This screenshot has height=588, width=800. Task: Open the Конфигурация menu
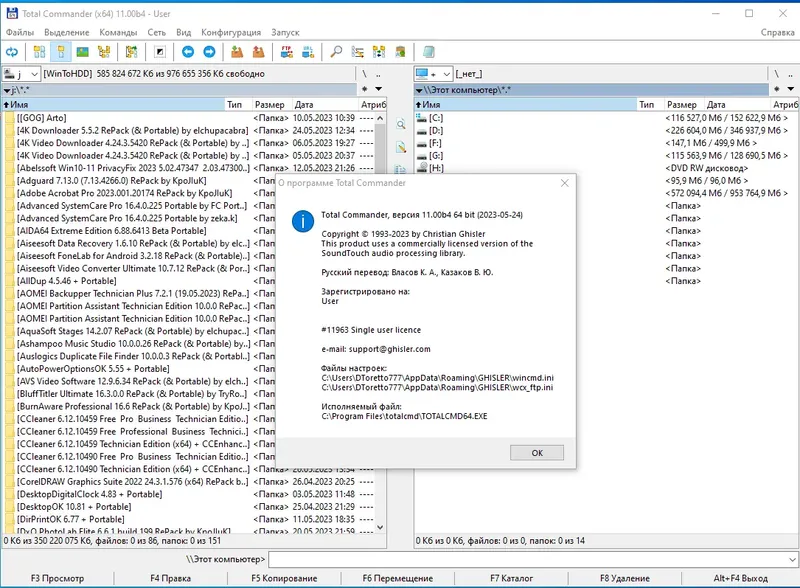pos(231,32)
